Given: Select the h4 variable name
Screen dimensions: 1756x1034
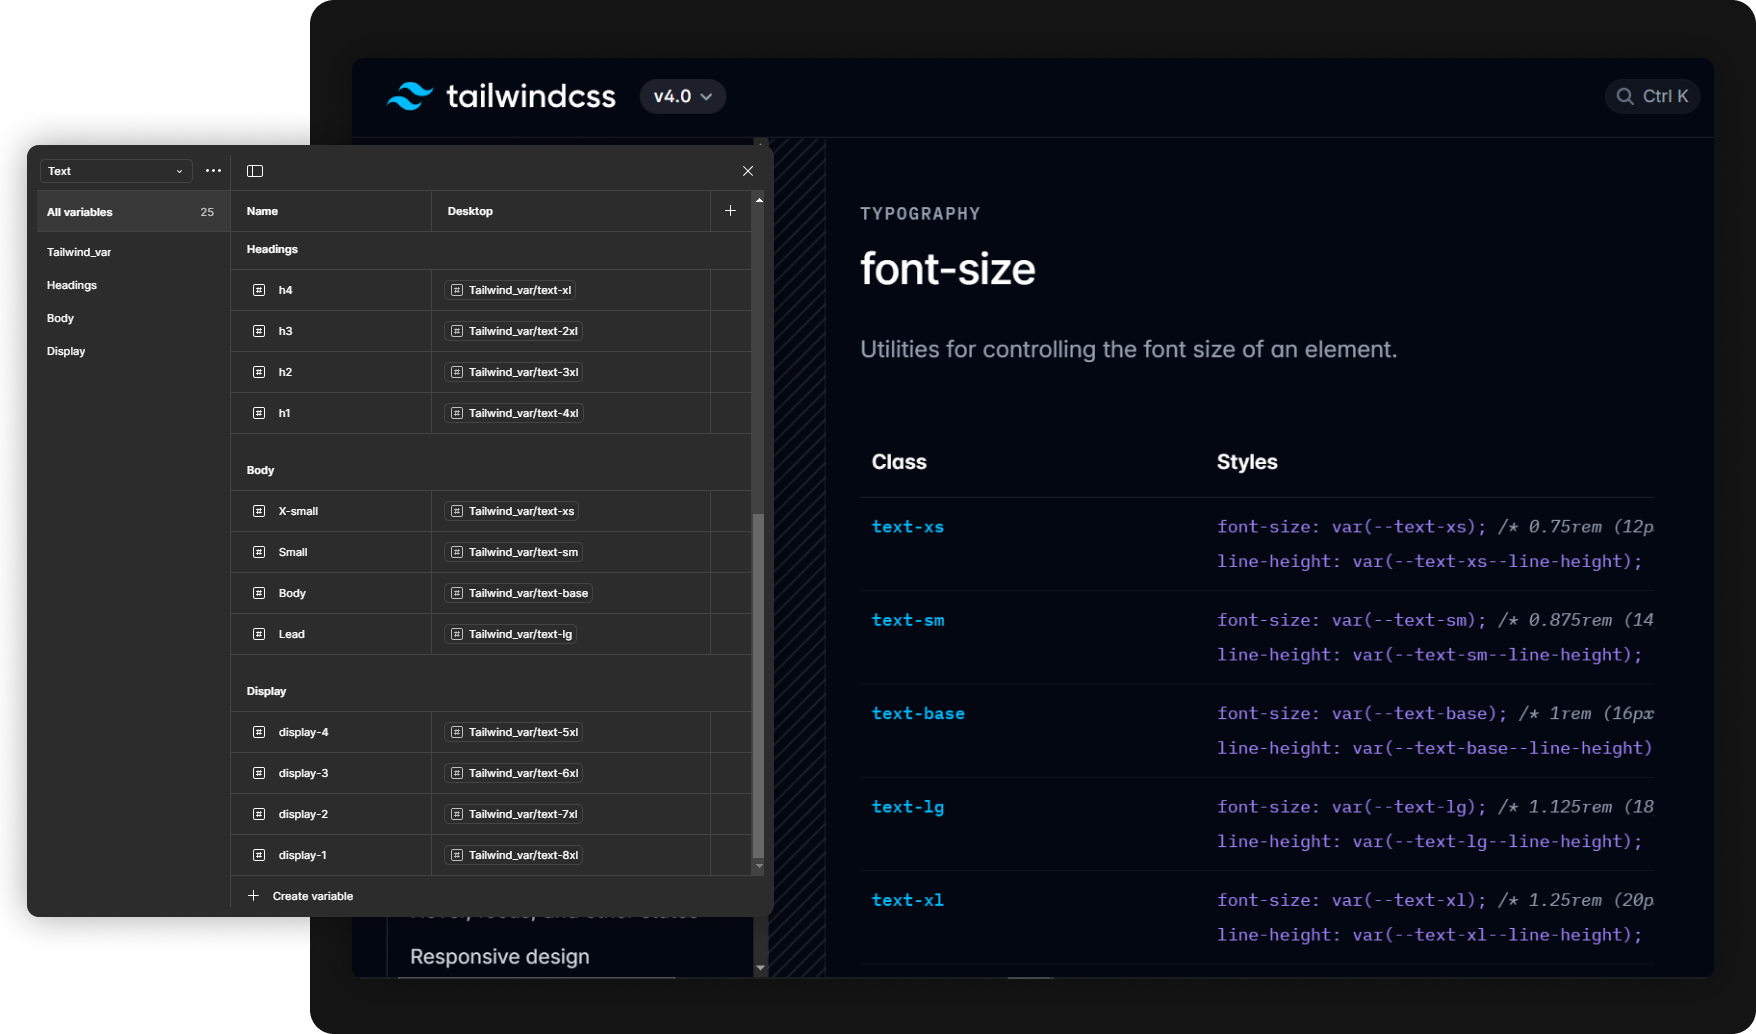Looking at the screenshot, I should tap(285, 290).
